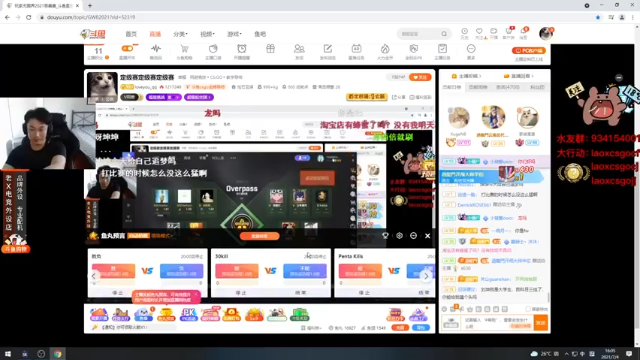Click the orange PC客户端 button
The width and height of the screenshot is (640, 360).
(x=529, y=51)
